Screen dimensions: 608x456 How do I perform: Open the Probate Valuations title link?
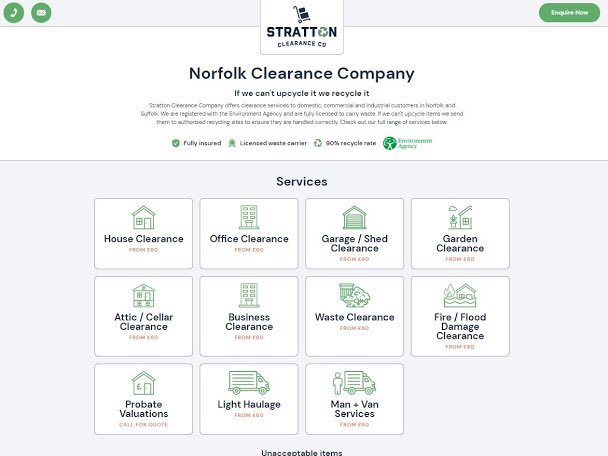(x=143, y=409)
